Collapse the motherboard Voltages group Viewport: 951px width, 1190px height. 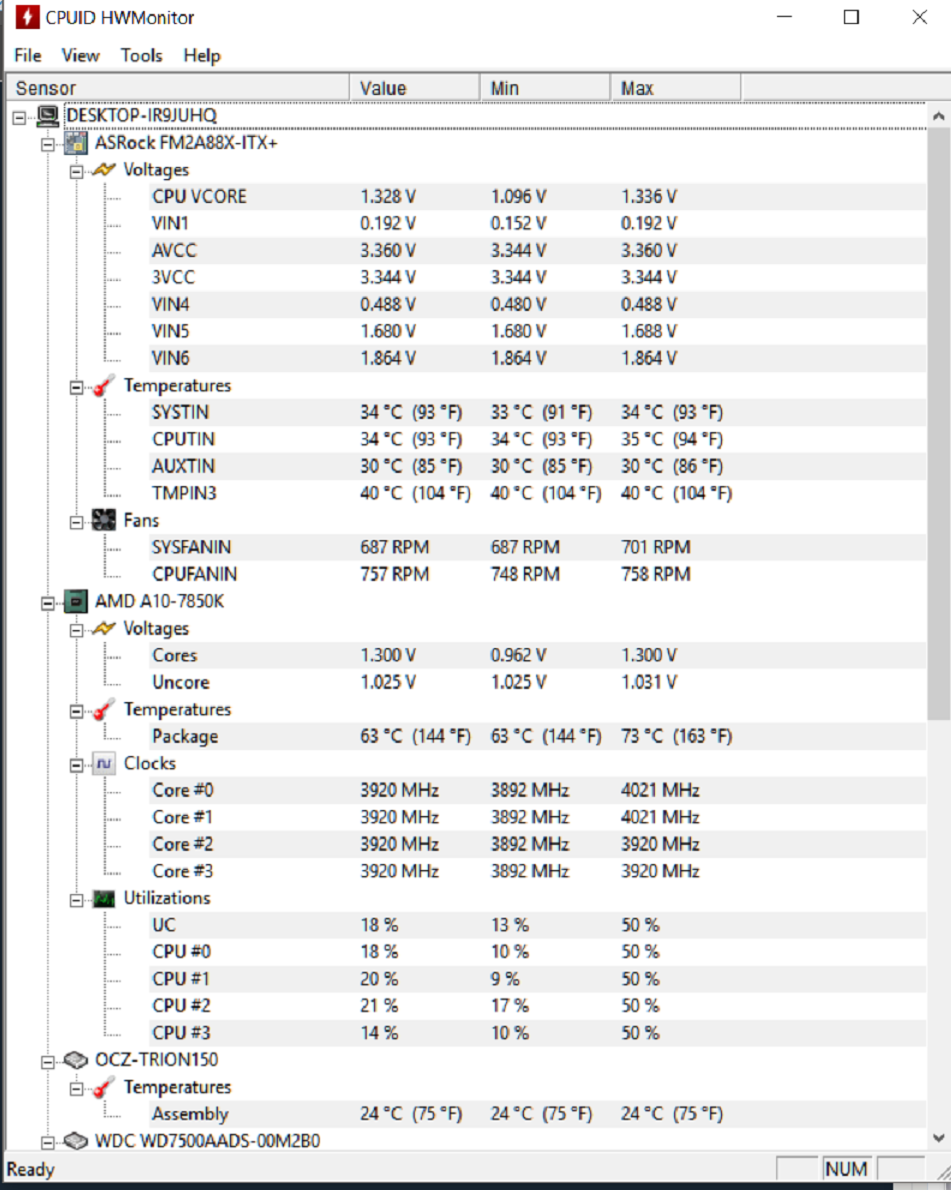pyautogui.click(x=76, y=172)
